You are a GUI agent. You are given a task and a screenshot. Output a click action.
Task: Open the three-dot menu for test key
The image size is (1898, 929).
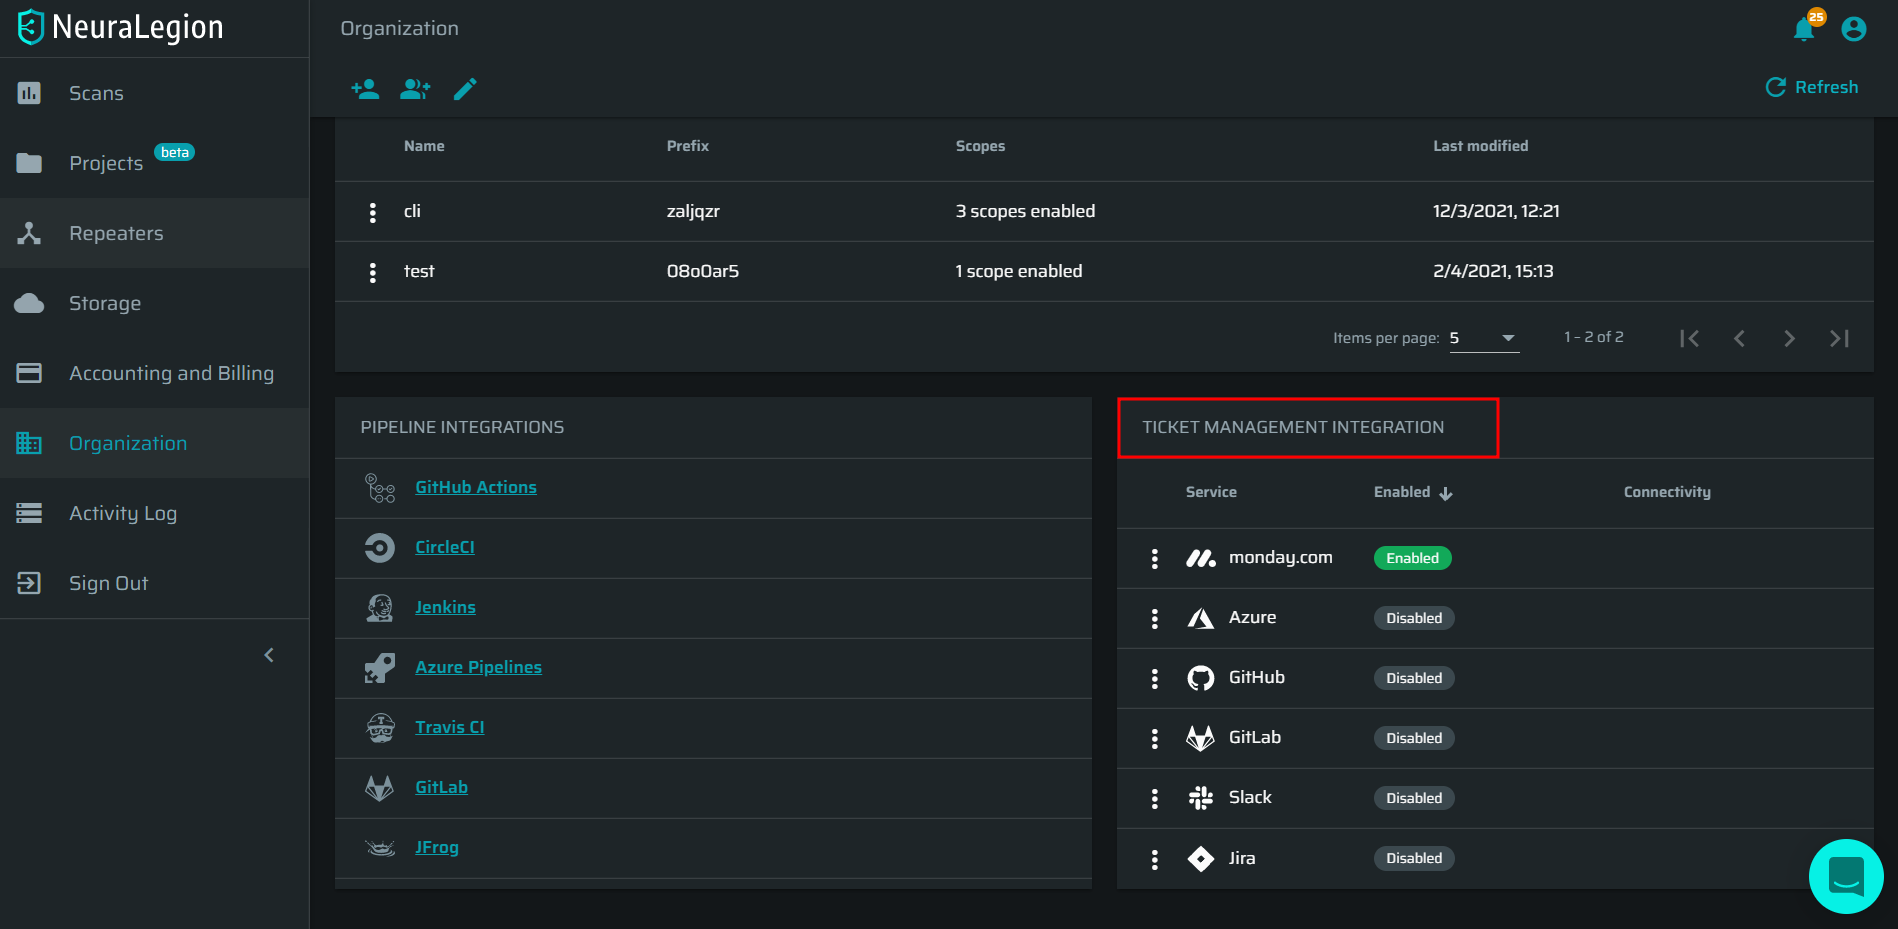click(x=373, y=272)
